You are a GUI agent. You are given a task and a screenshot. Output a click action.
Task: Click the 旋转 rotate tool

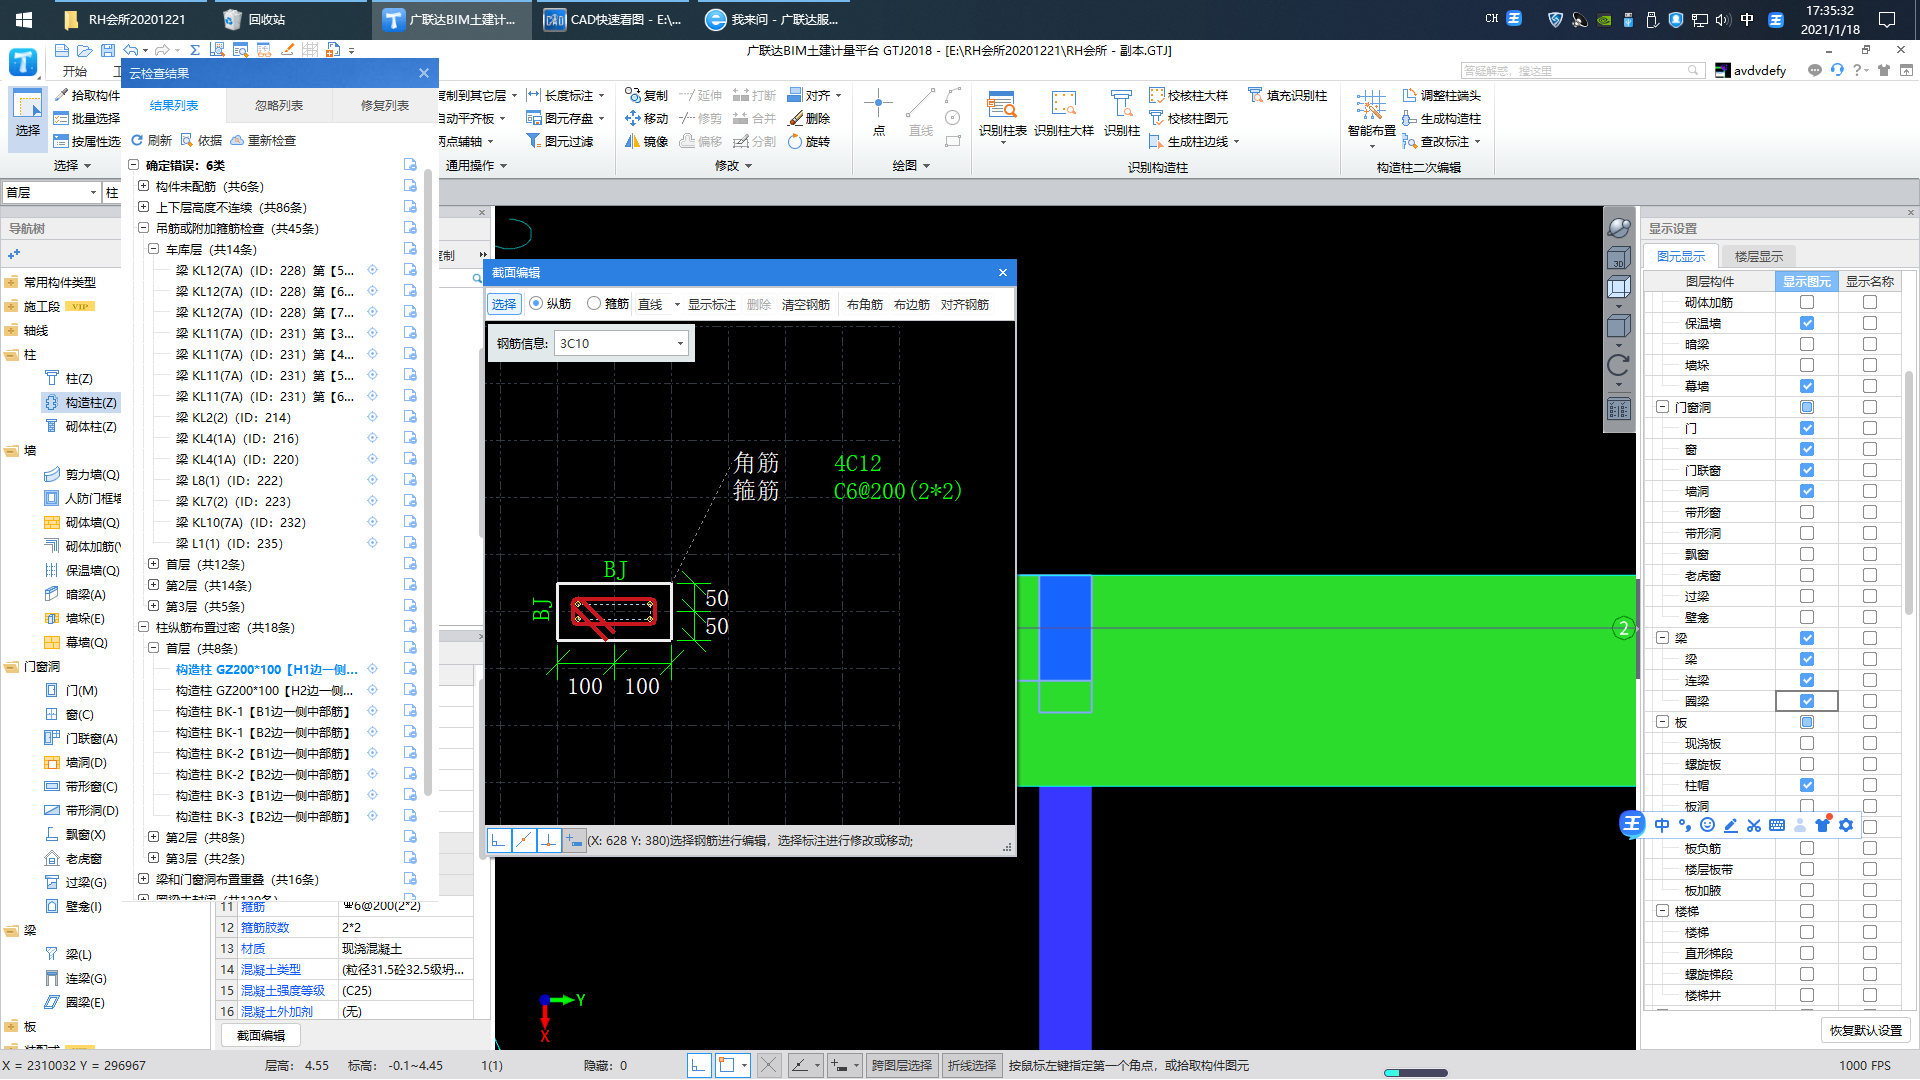click(809, 141)
